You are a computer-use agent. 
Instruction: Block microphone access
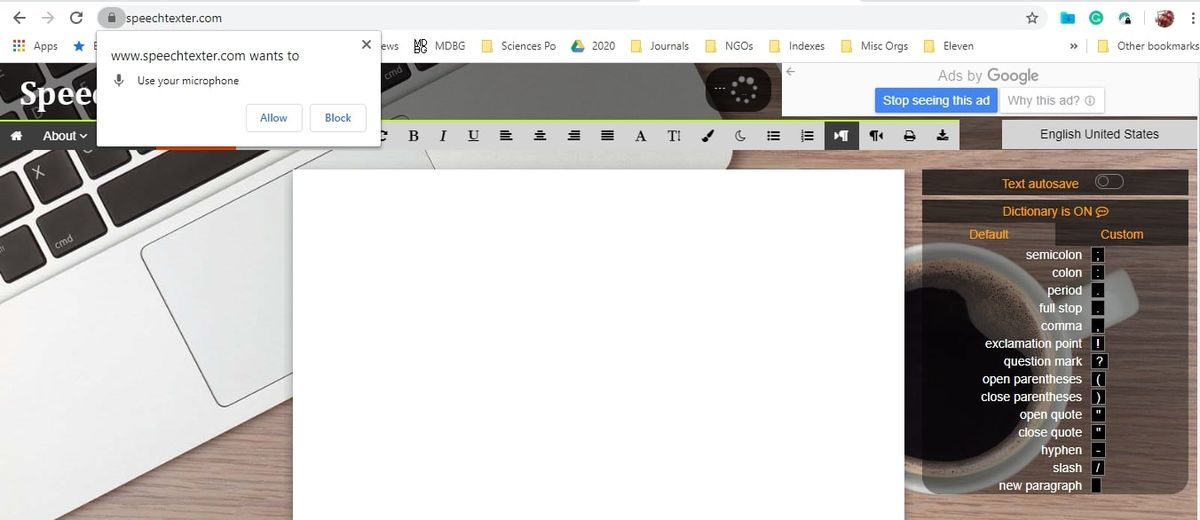tap(338, 118)
